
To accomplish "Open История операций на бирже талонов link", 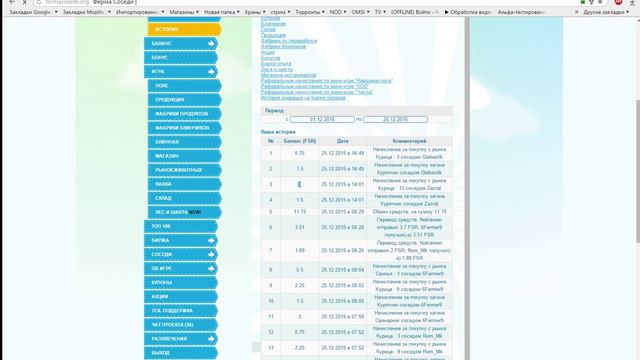I will (x=303, y=98).
